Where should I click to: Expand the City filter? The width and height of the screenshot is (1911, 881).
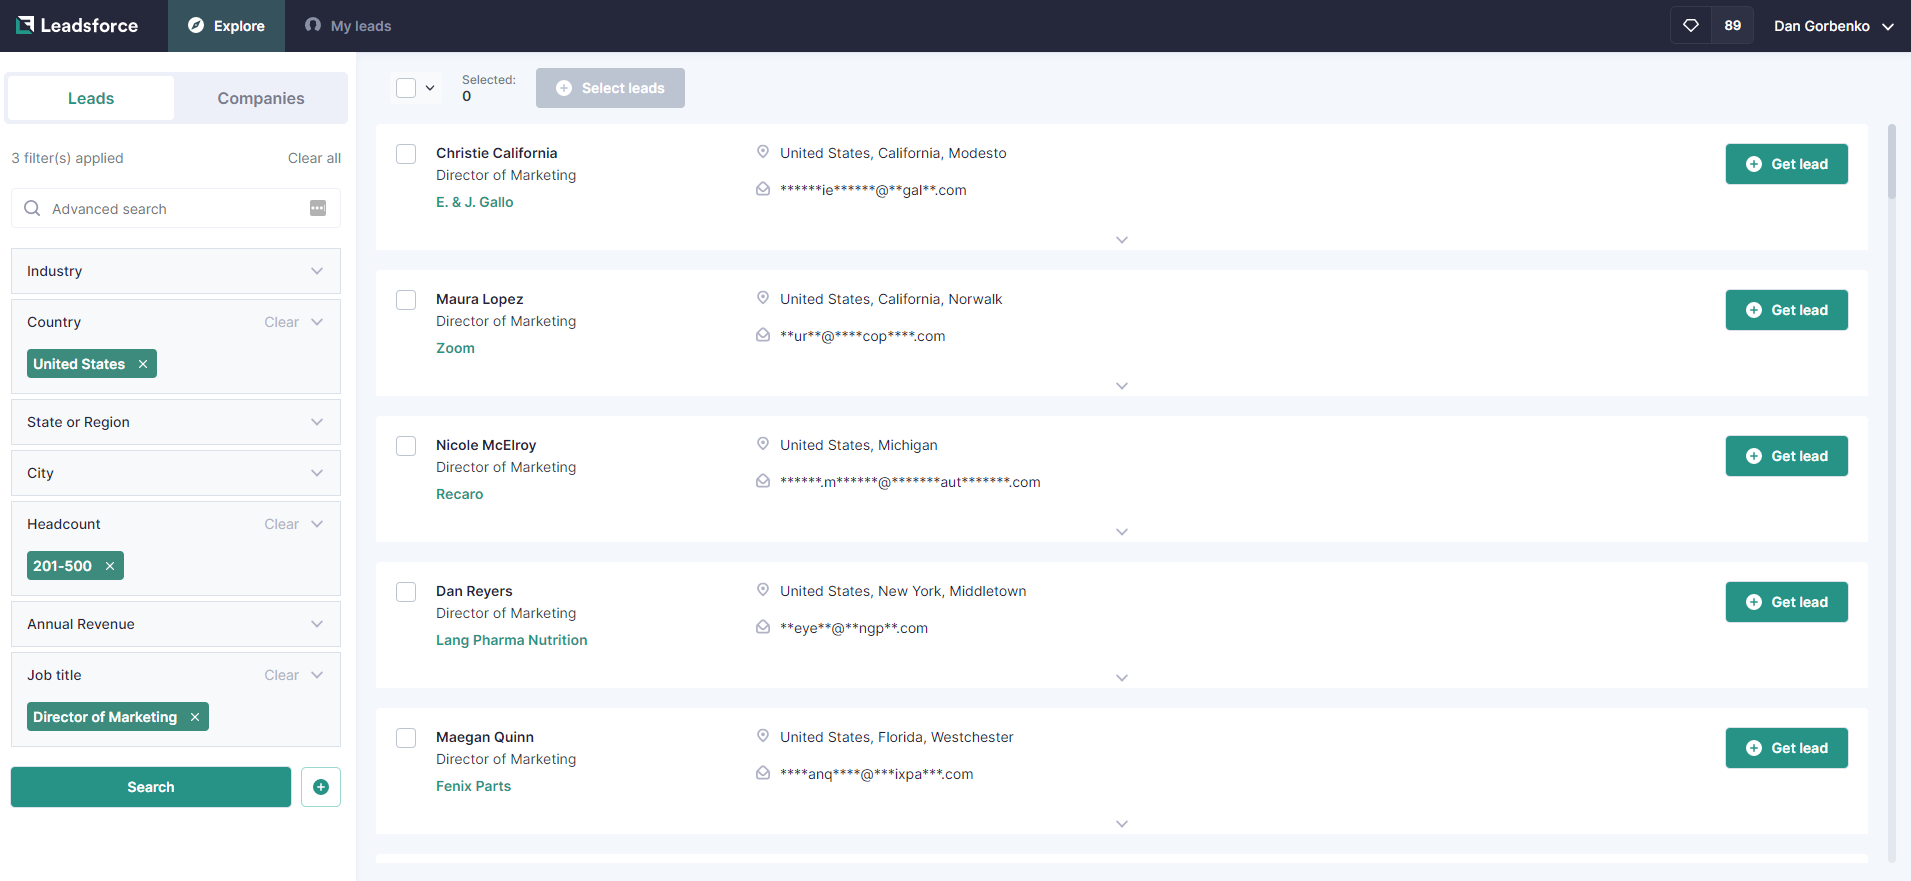point(176,473)
